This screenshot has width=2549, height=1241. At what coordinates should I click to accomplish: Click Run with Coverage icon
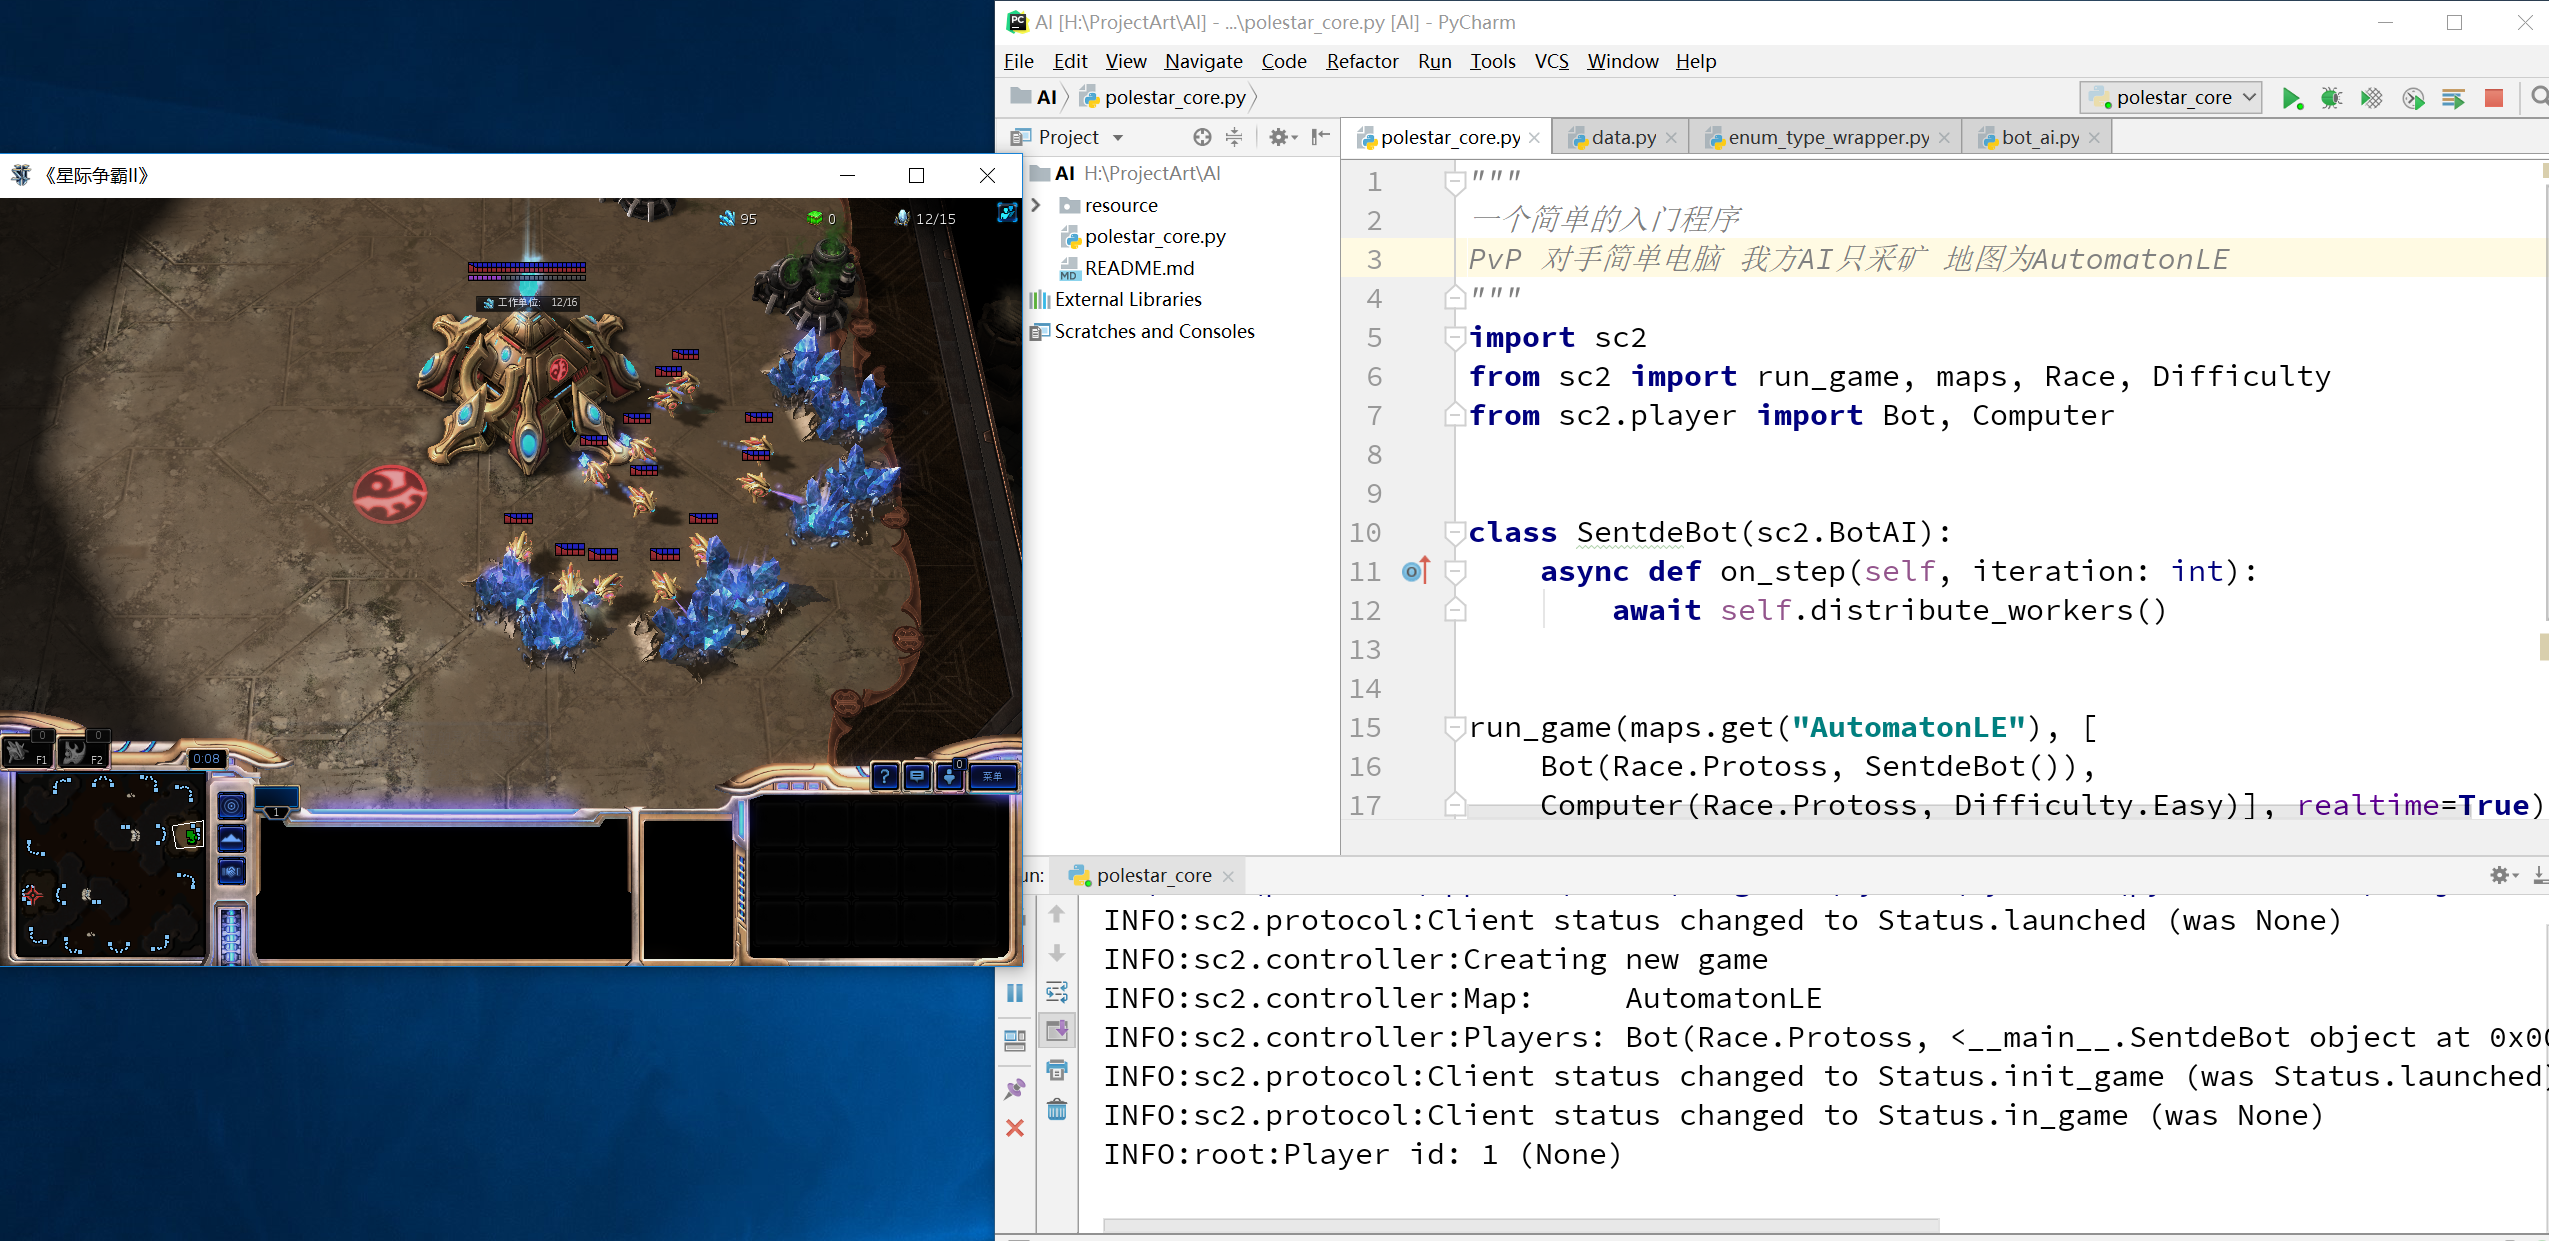tap(2371, 98)
